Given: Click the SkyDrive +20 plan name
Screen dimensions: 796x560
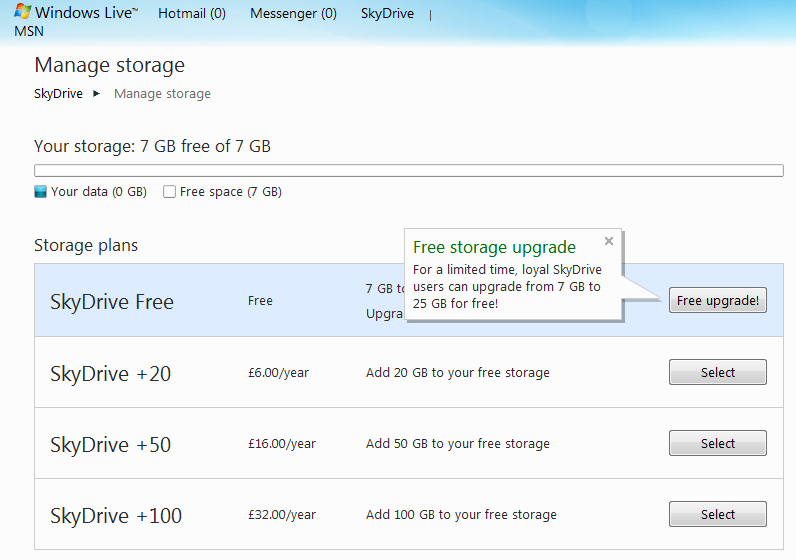Looking at the screenshot, I should click(111, 374).
